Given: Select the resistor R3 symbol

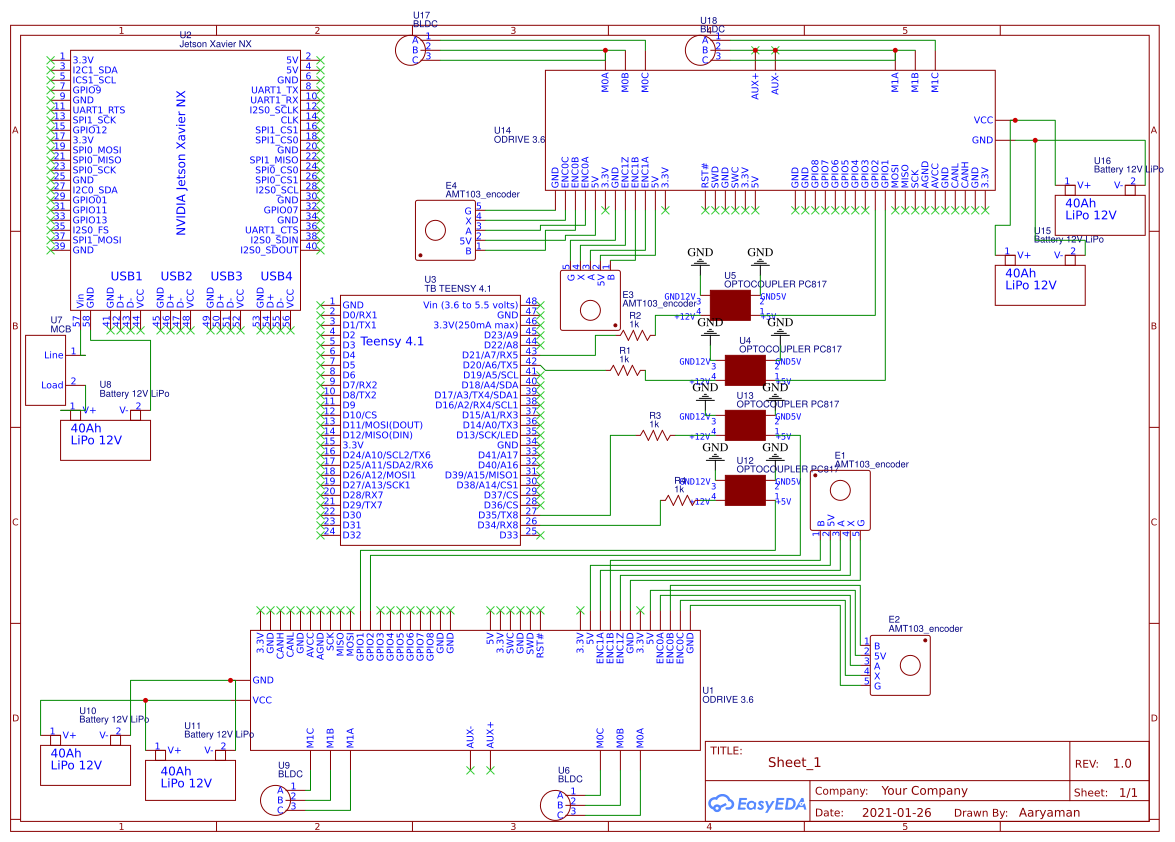Looking at the screenshot, I should pos(652,433).
